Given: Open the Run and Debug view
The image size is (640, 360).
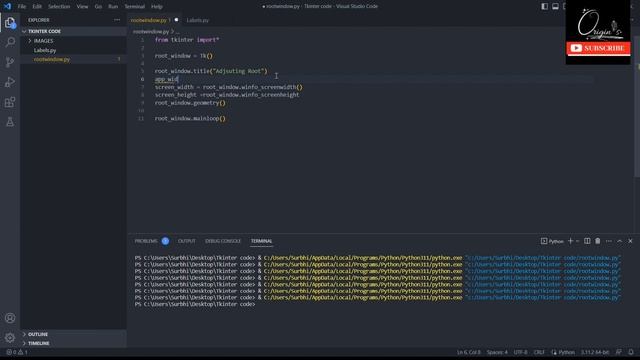Looking at the screenshot, I should 10,82.
